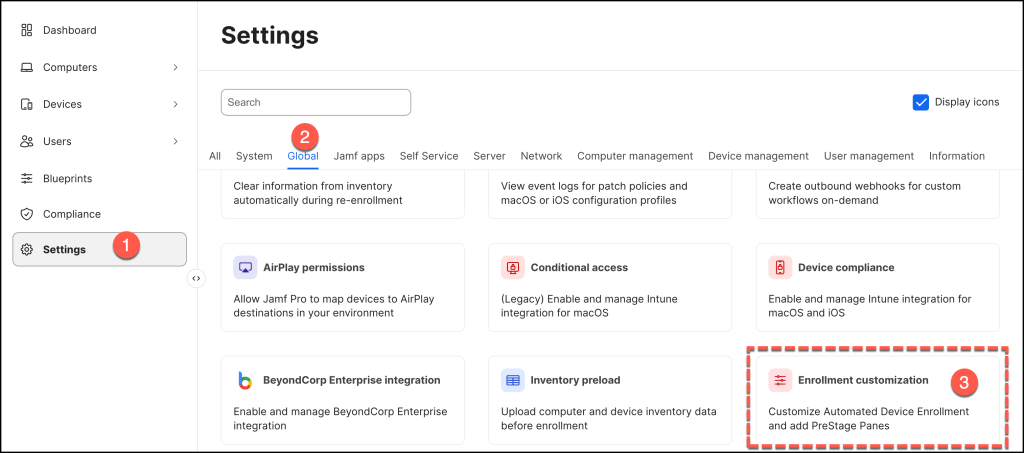1024x453 pixels.
Task: Uncheck the Display icons checkbox
Action: [x=921, y=102]
